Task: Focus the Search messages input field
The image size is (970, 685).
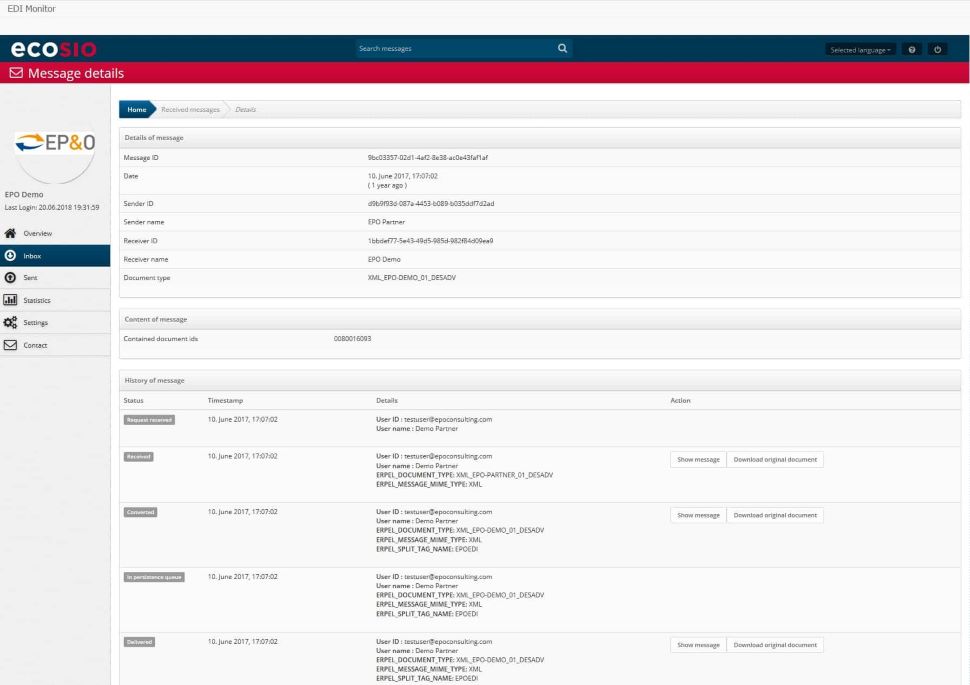Action: click(x=453, y=48)
